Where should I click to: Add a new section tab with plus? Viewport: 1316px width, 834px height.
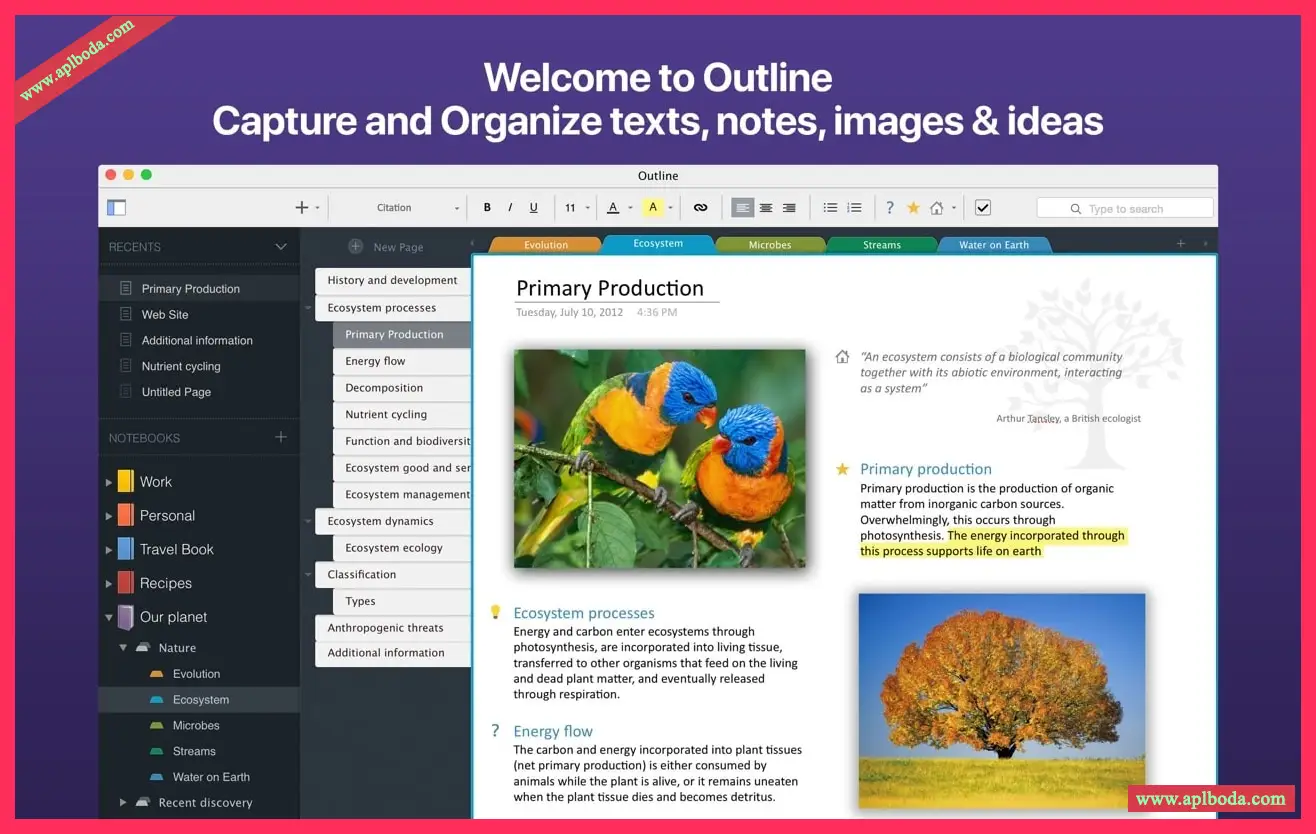tap(1180, 244)
